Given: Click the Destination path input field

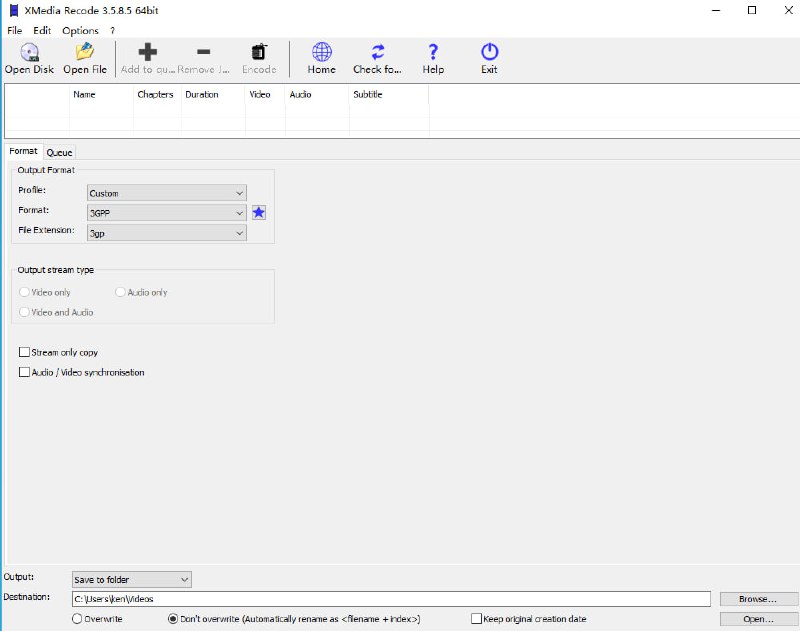Looking at the screenshot, I should [x=391, y=599].
